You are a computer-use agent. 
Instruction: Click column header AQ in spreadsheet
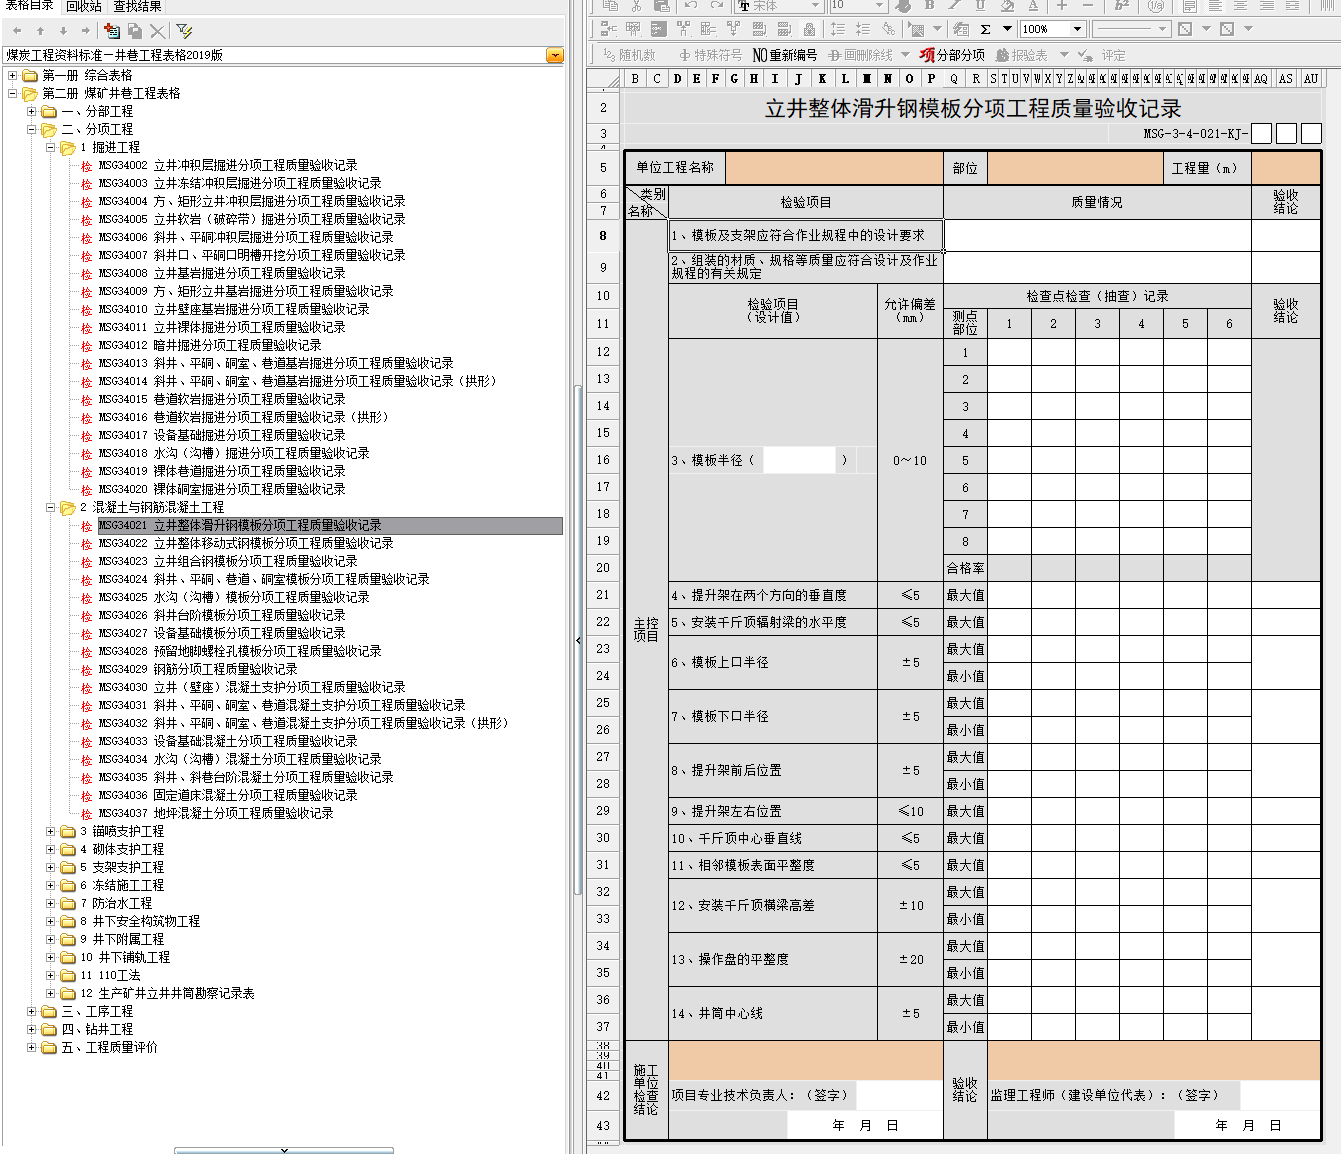[x=1260, y=78]
